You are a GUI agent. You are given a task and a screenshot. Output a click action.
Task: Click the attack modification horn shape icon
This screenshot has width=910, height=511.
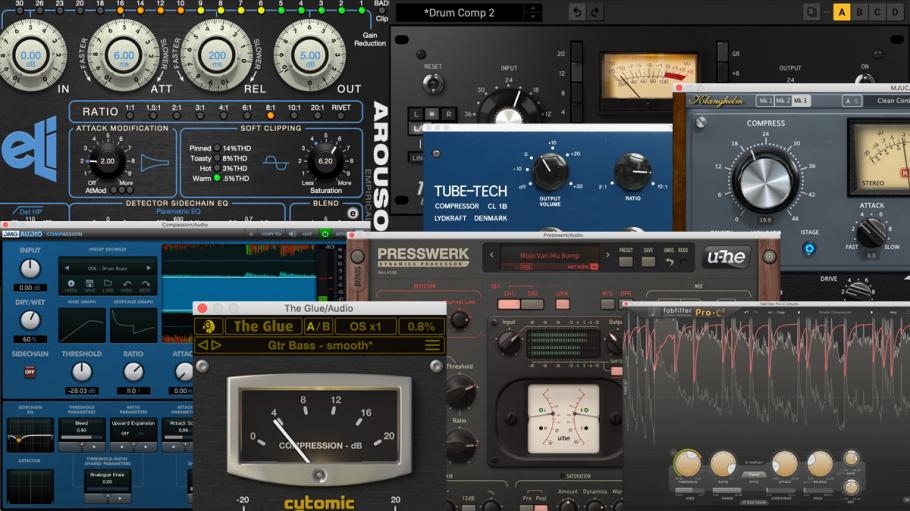point(154,163)
